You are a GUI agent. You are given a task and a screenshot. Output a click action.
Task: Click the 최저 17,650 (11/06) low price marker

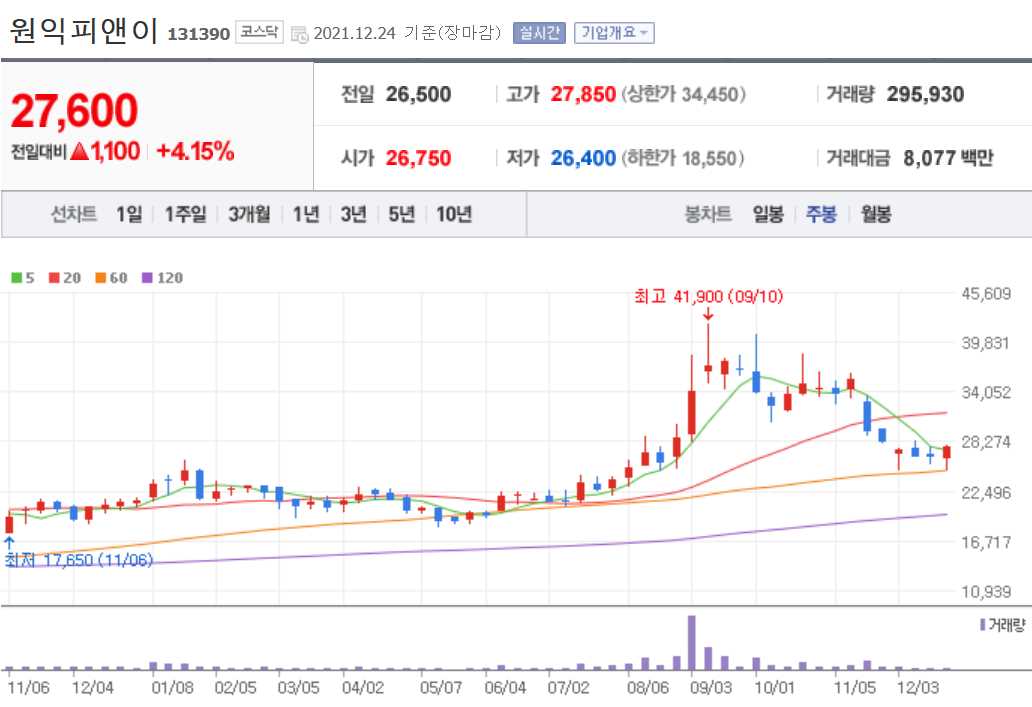click(78, 561)
